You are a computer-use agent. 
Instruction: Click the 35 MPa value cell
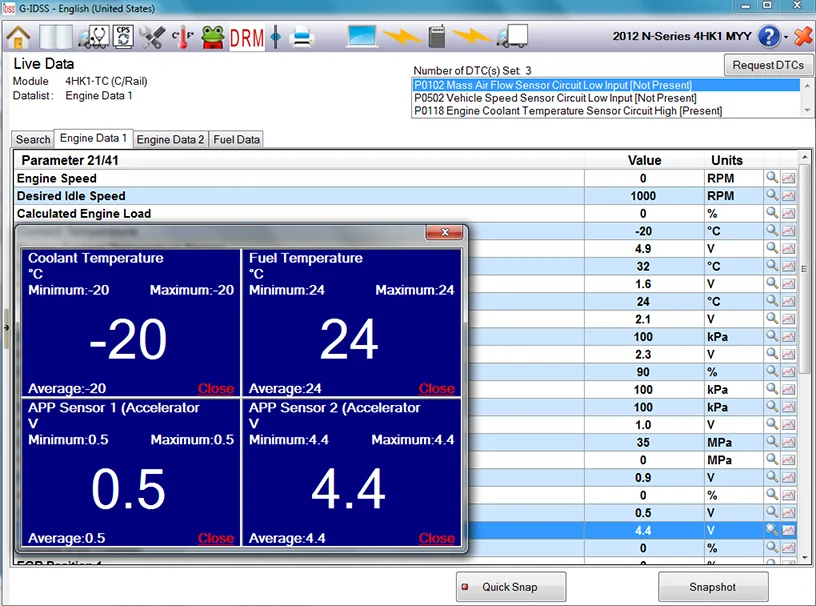tap(643, 443)
